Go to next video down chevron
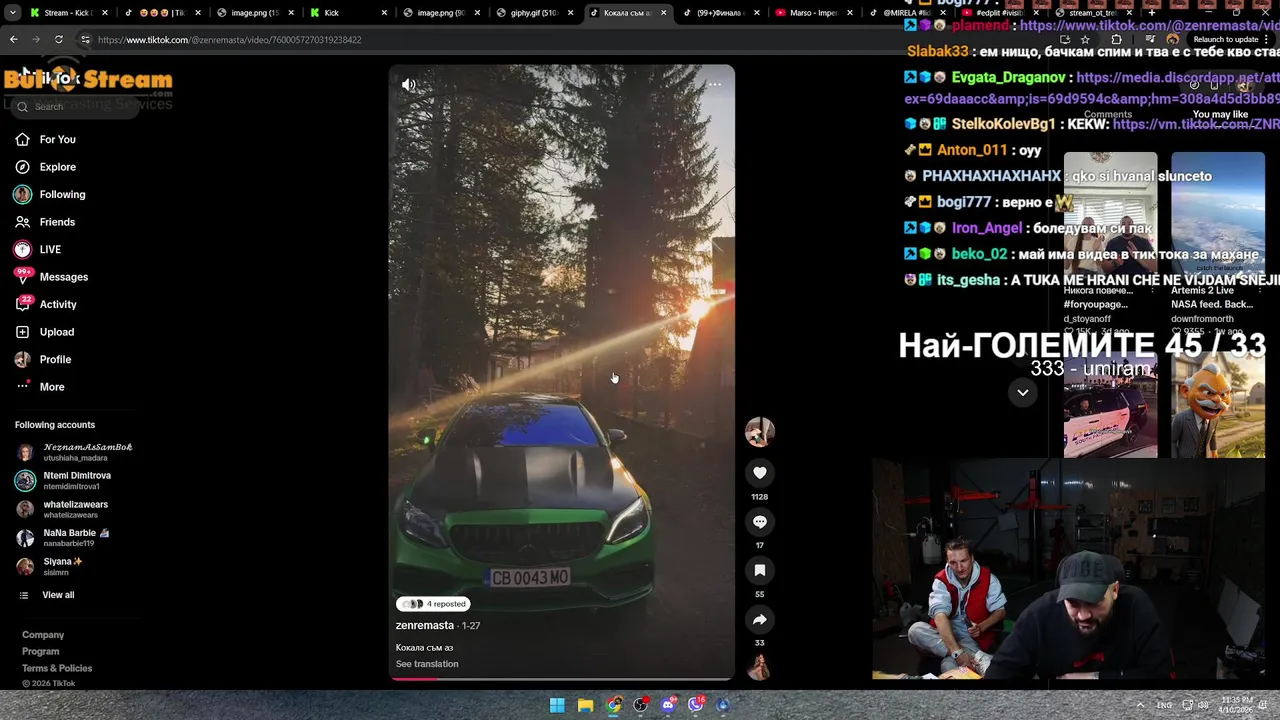The width and height of the screenshot is (1280, 720). point(1022,392)
